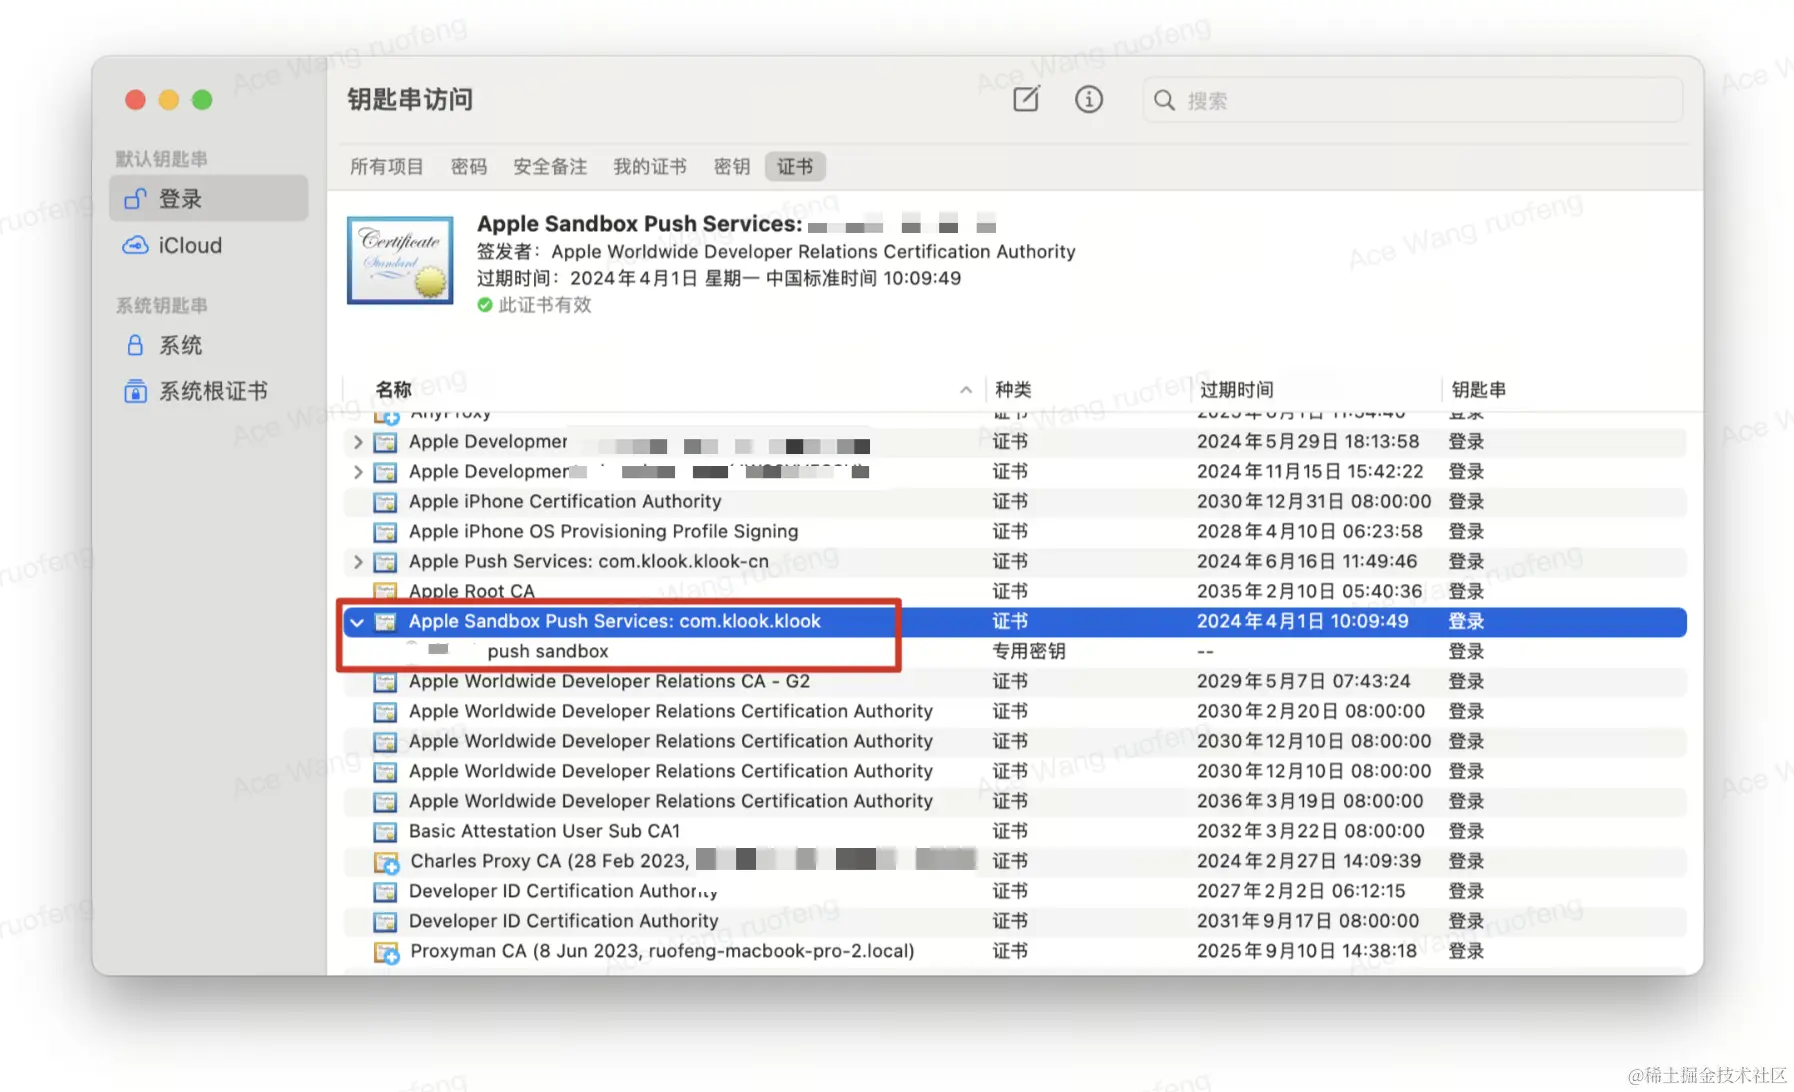Sort by 过期时间 column header
The height and width of the screenshot is (1092, 1794).
(1237, 390)
